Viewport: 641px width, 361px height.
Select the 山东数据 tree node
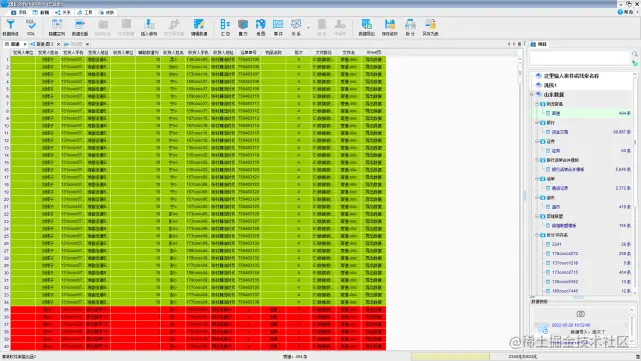pos(554,94)
